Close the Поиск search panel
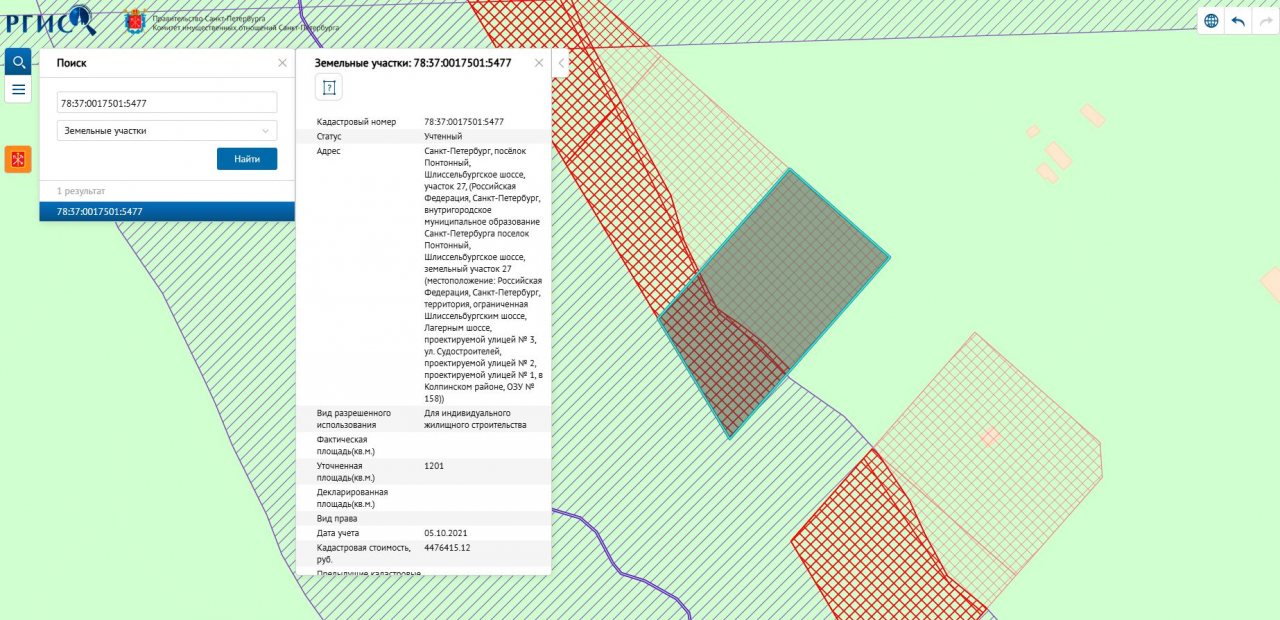The height and width of the screenshot is (620, 1280). click(x=282, y=63)
